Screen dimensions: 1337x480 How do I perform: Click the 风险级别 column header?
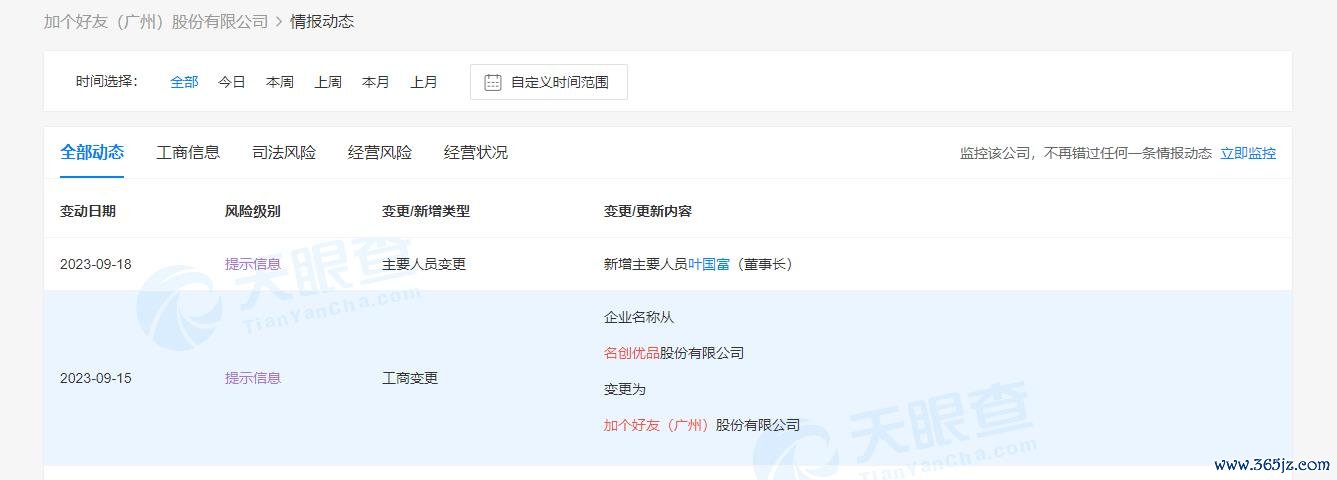click(253, 211)
